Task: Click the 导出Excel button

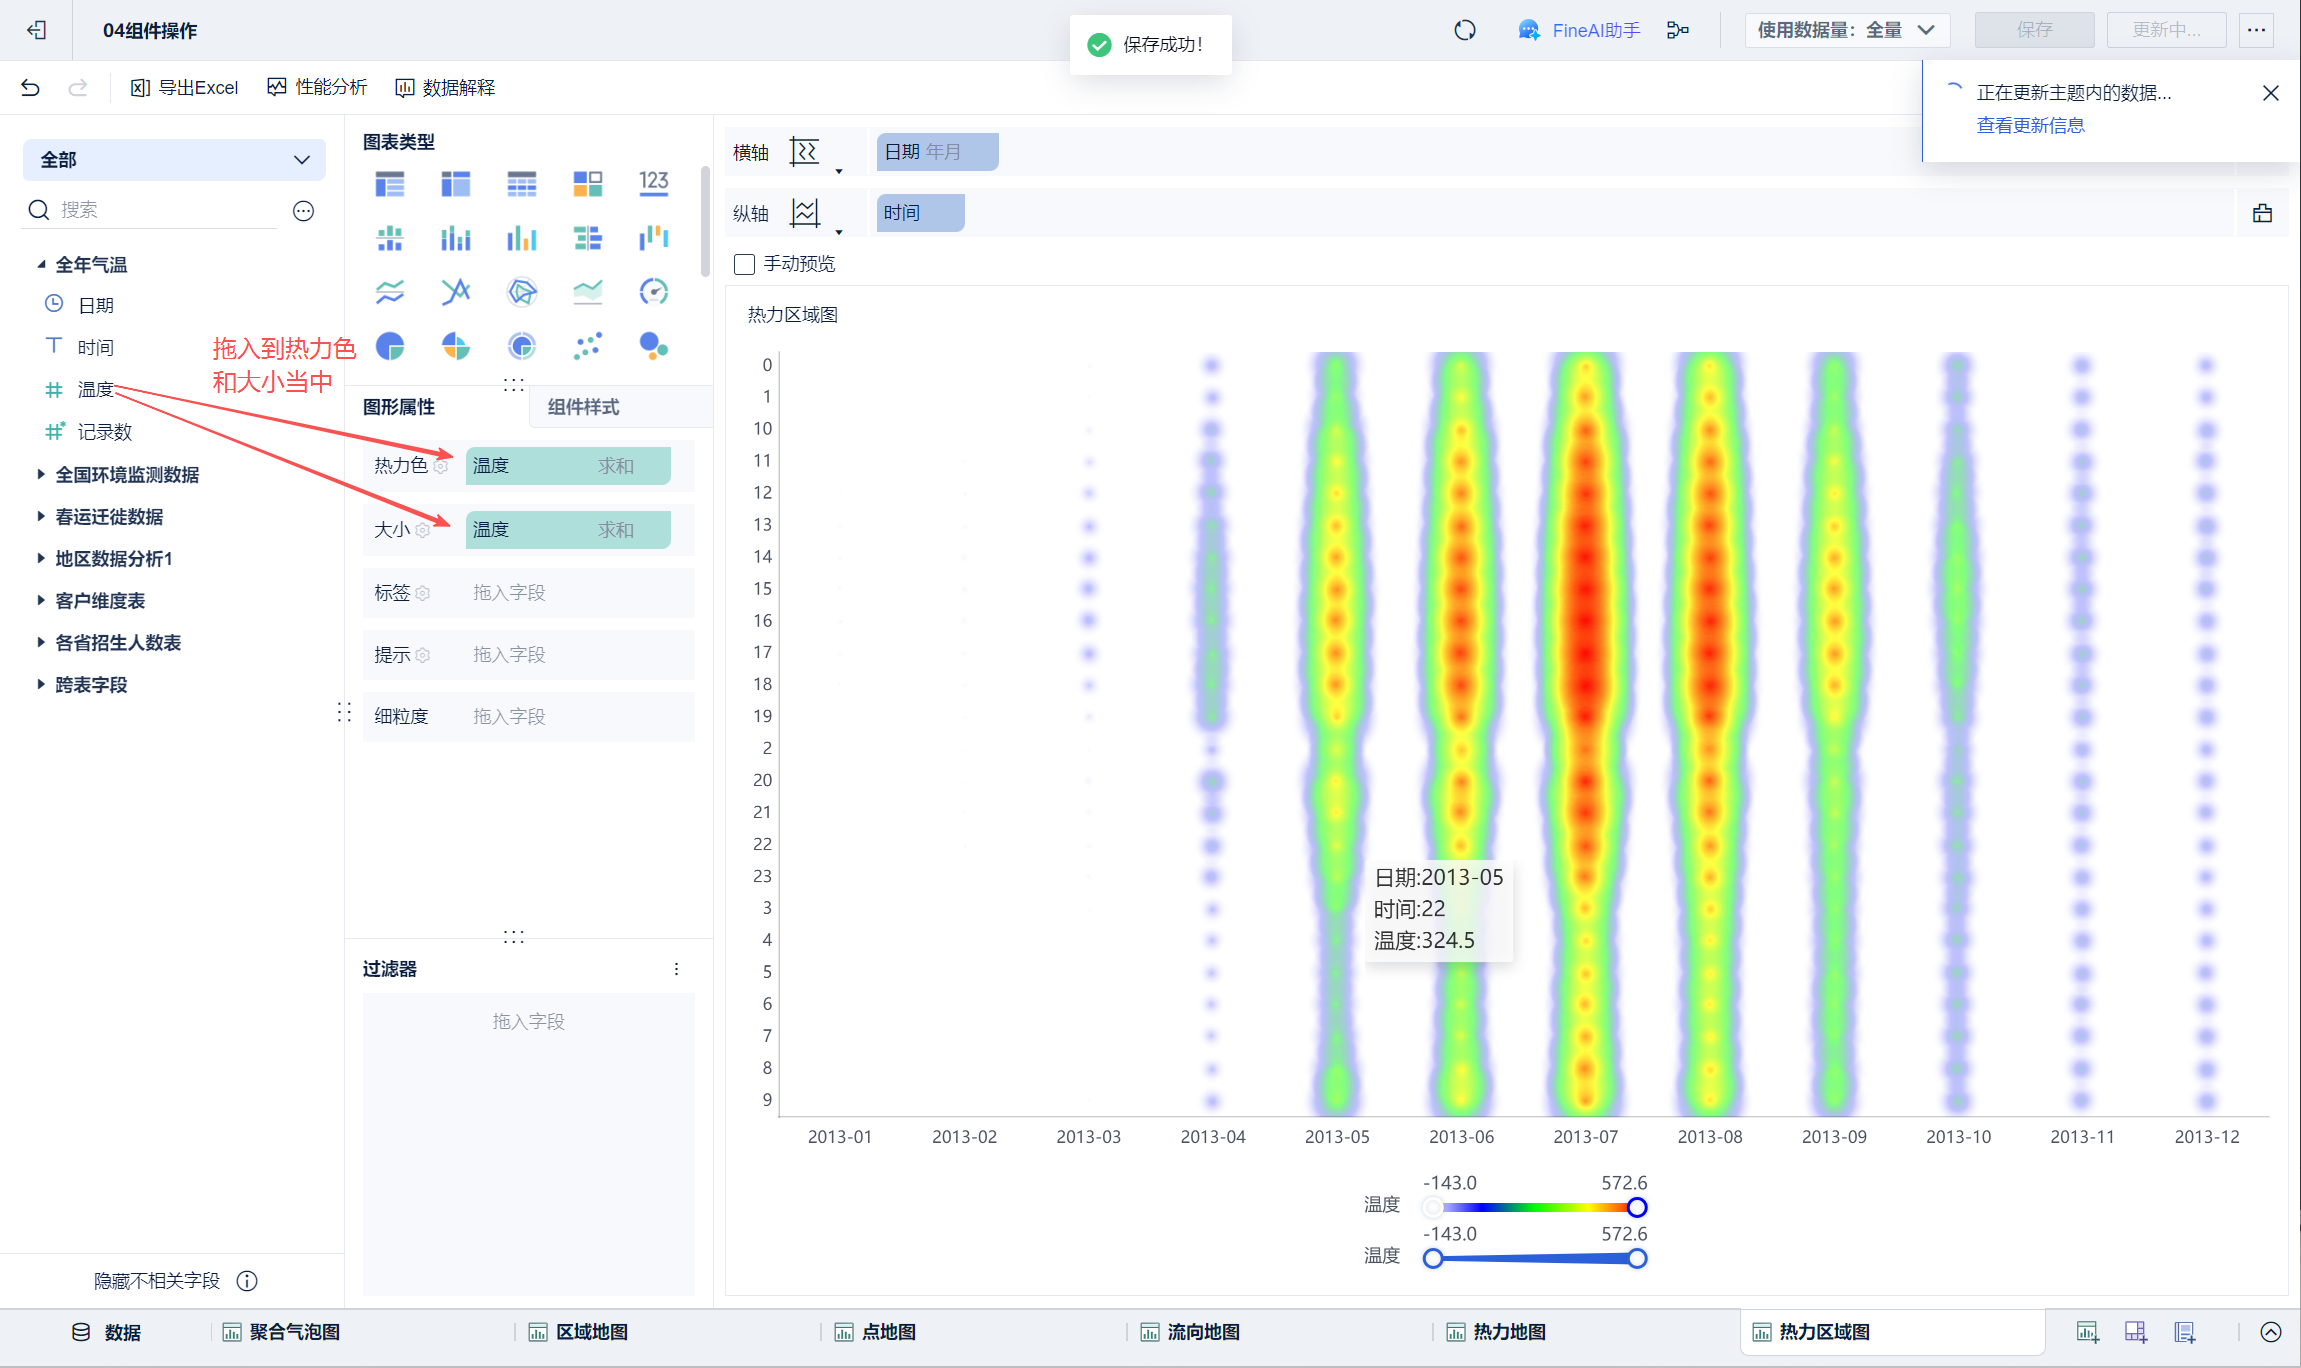Action: pyautogui.click(x=185, y=88)
